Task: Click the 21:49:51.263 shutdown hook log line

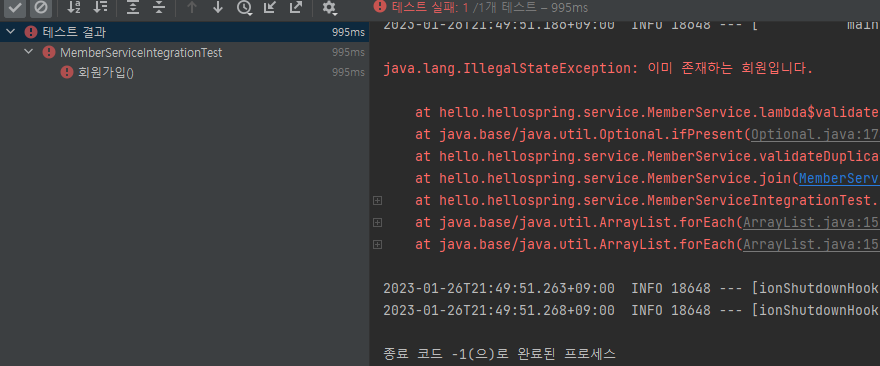Action: pyautogui.click(x=631, y=288)
